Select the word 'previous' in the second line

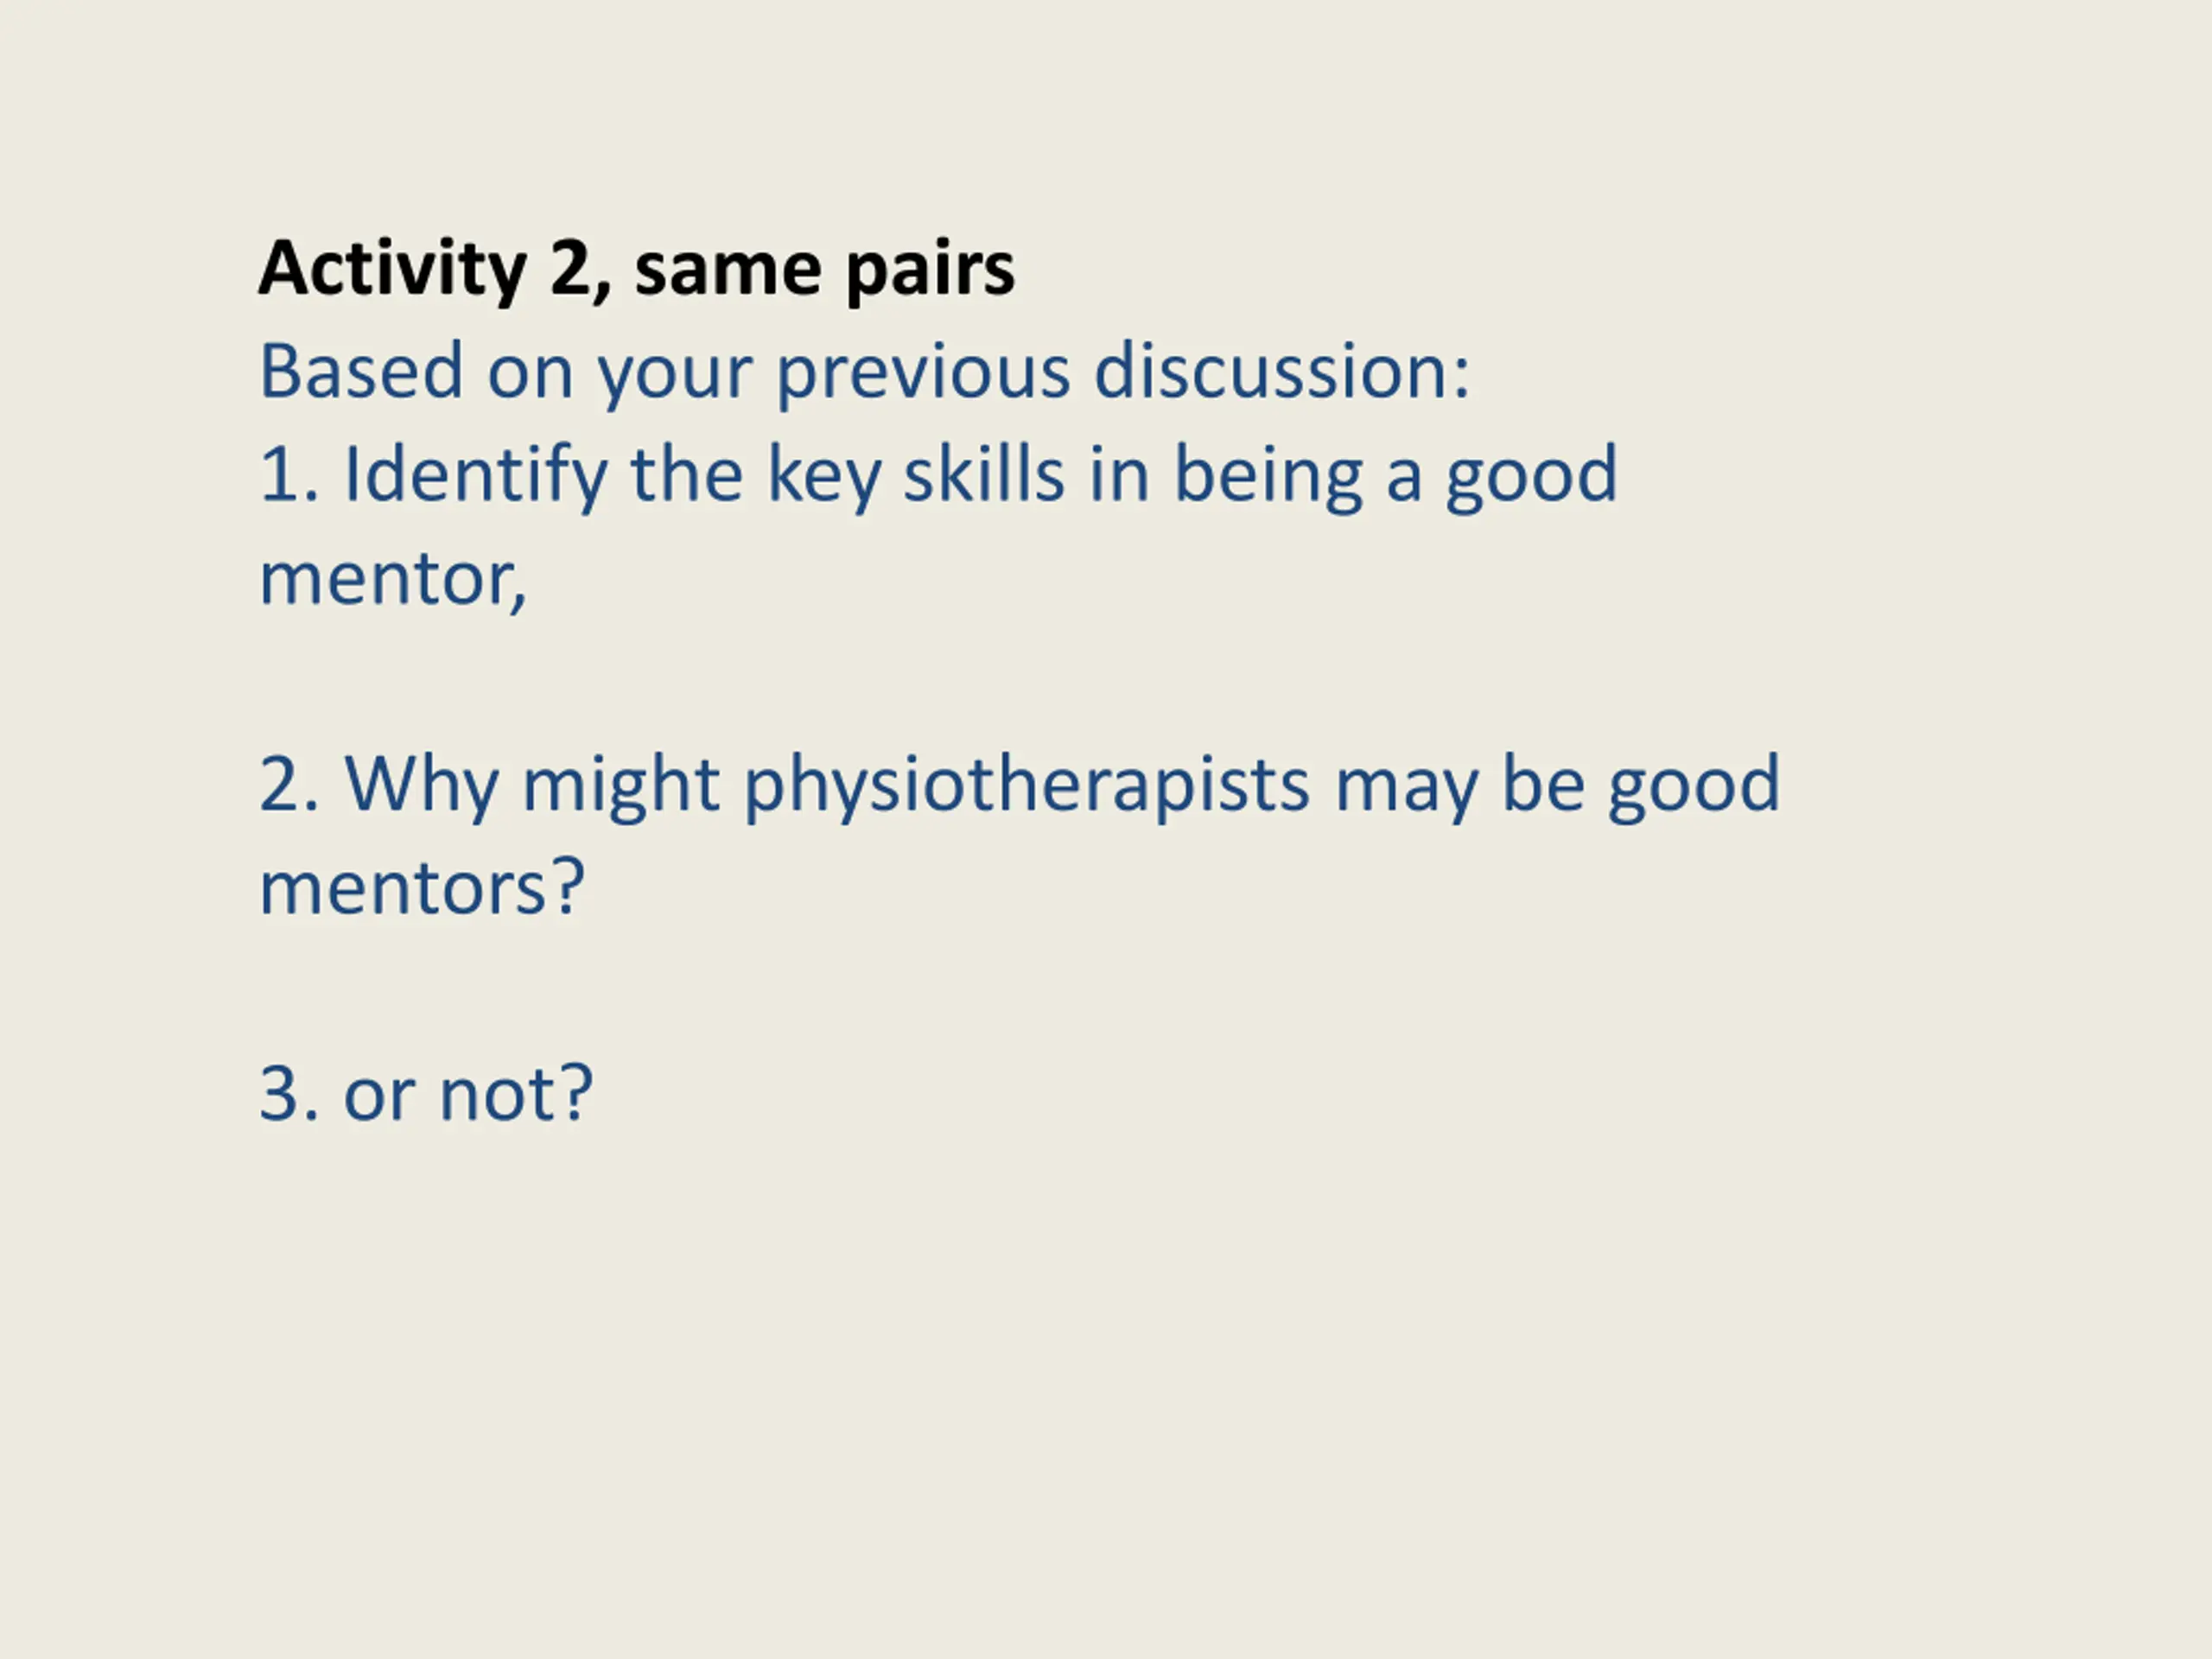[923, 373]
